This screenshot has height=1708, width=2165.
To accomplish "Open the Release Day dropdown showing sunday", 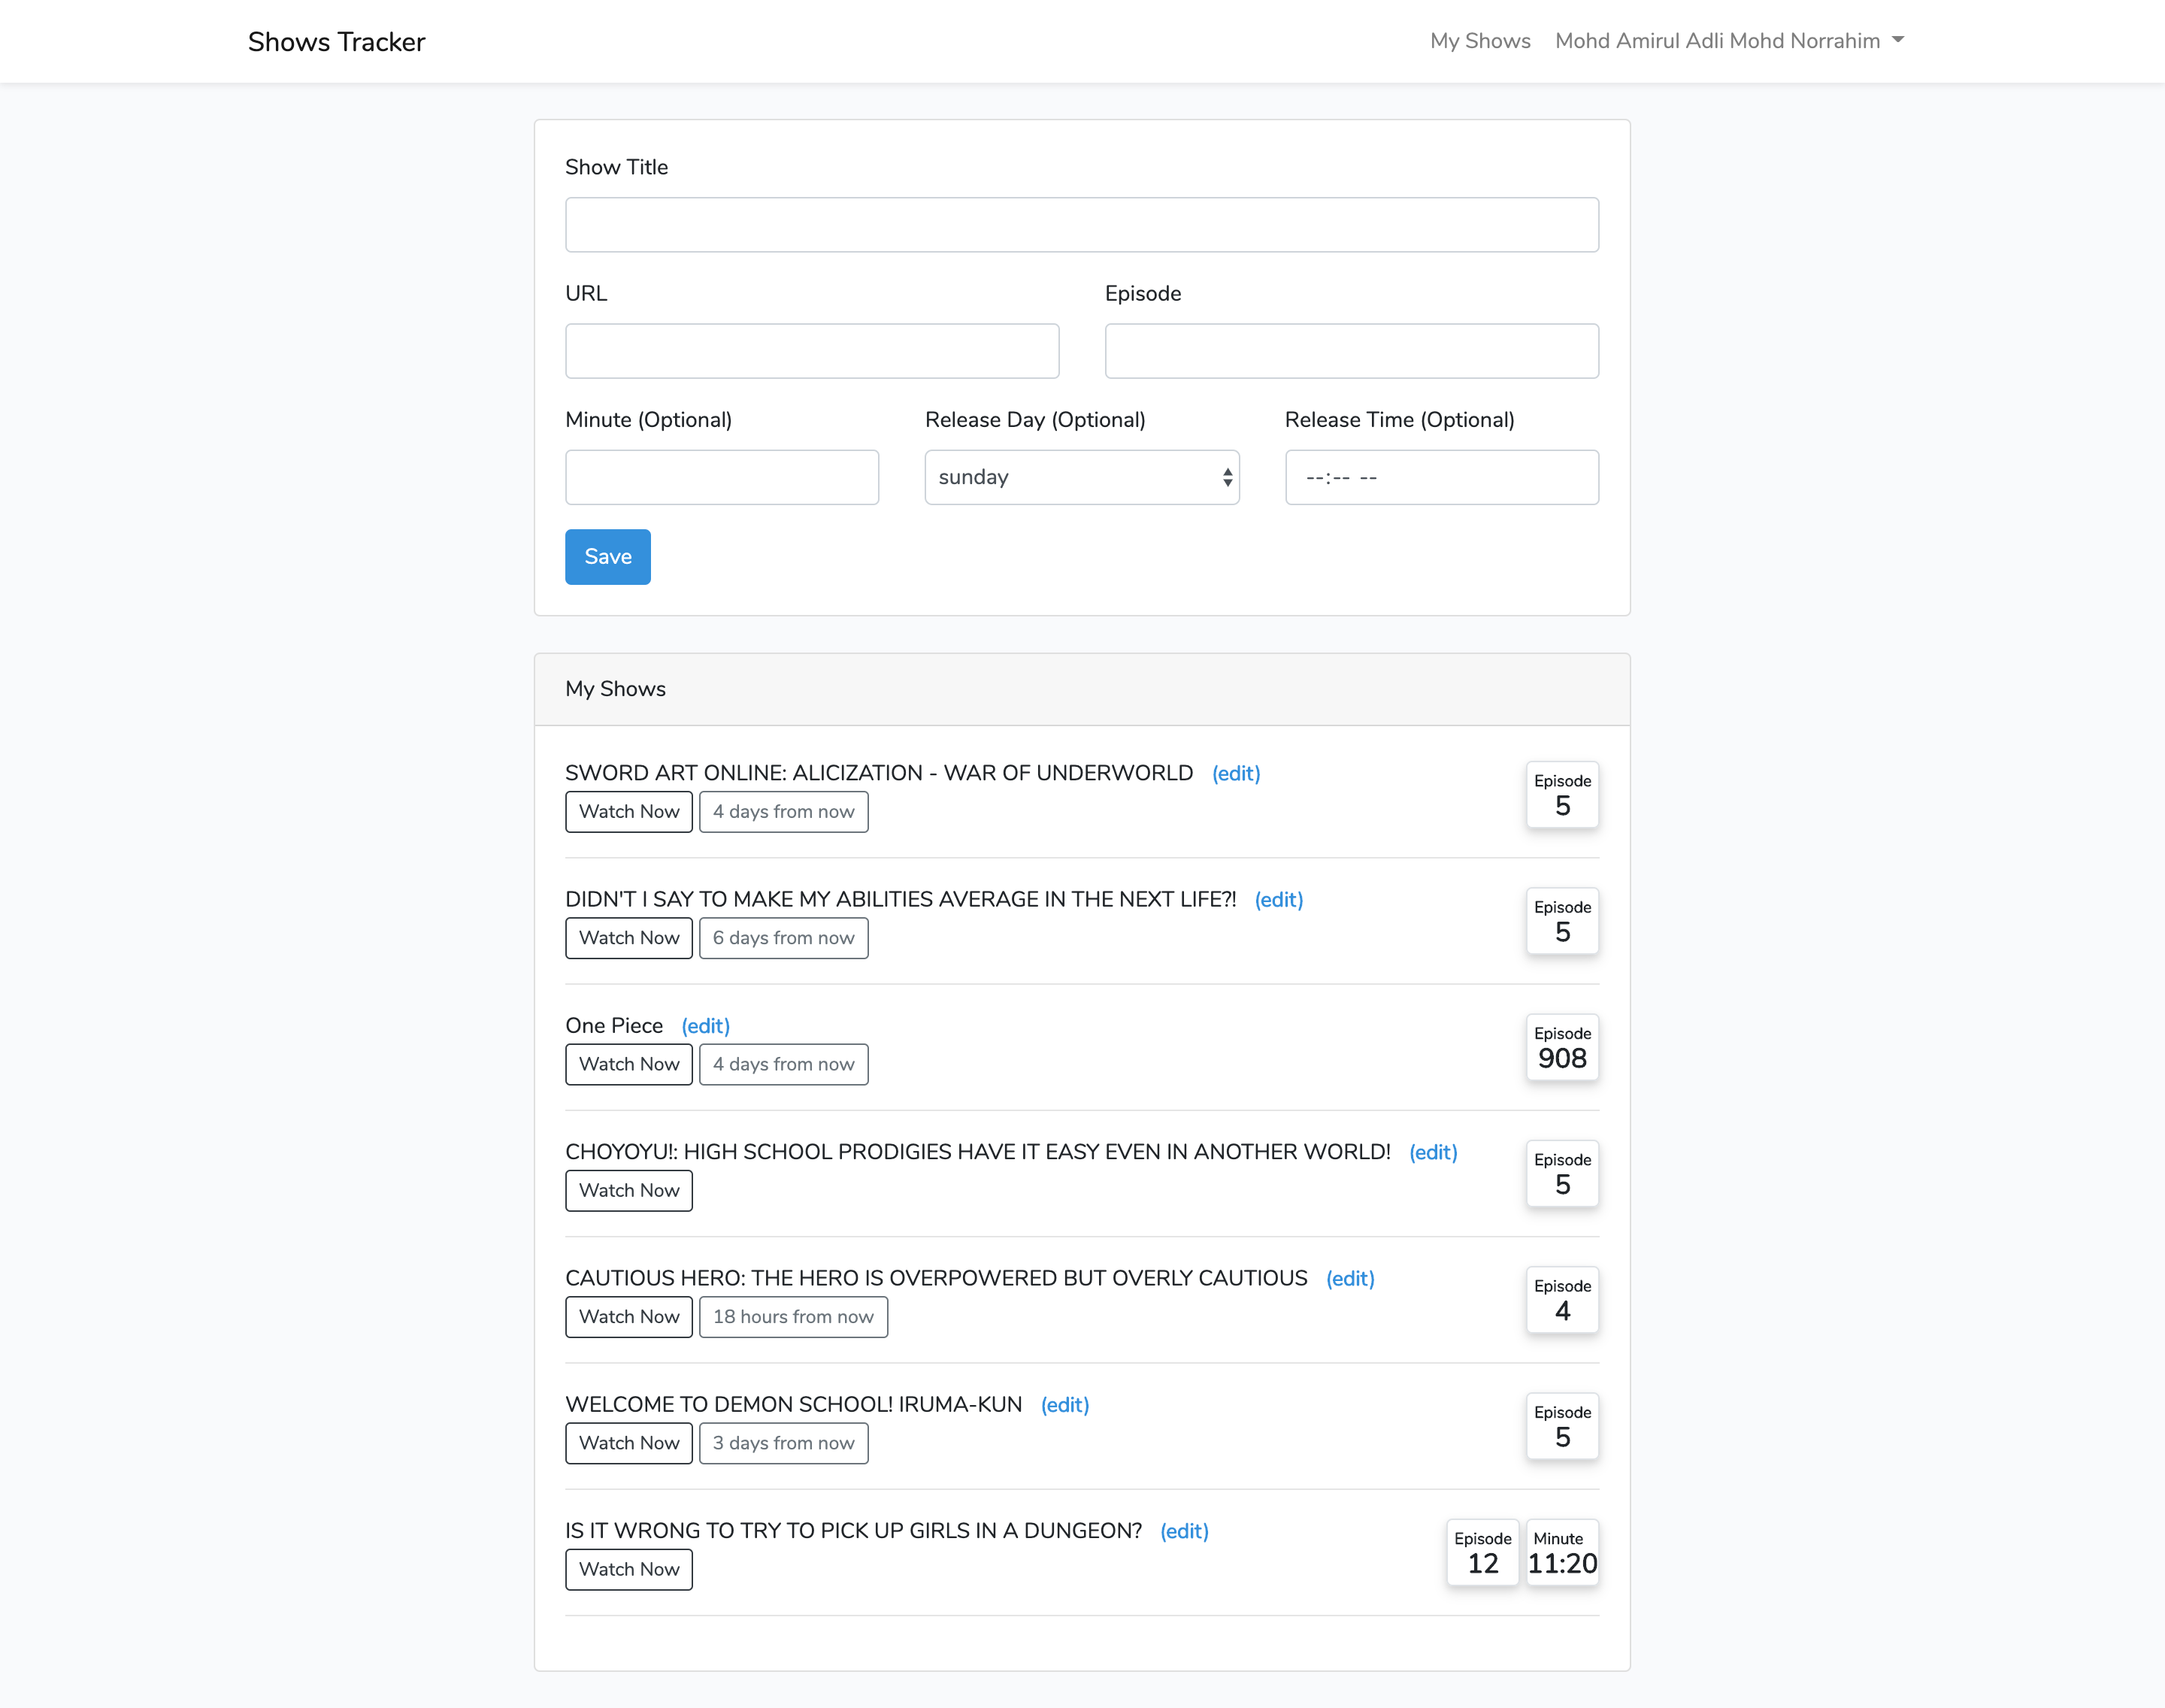I will 1081,477.
